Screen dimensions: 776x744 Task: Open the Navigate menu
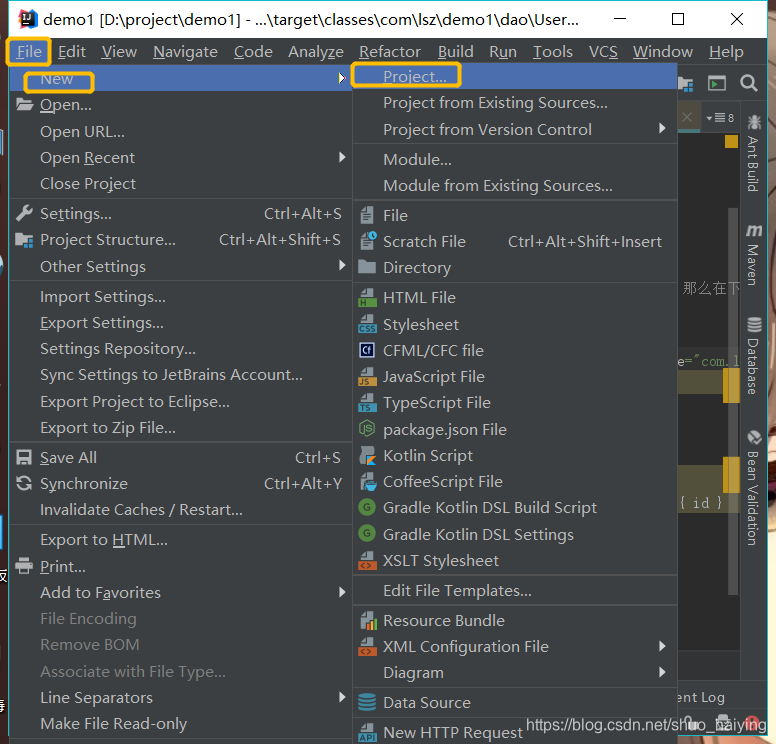pos(185,51)
